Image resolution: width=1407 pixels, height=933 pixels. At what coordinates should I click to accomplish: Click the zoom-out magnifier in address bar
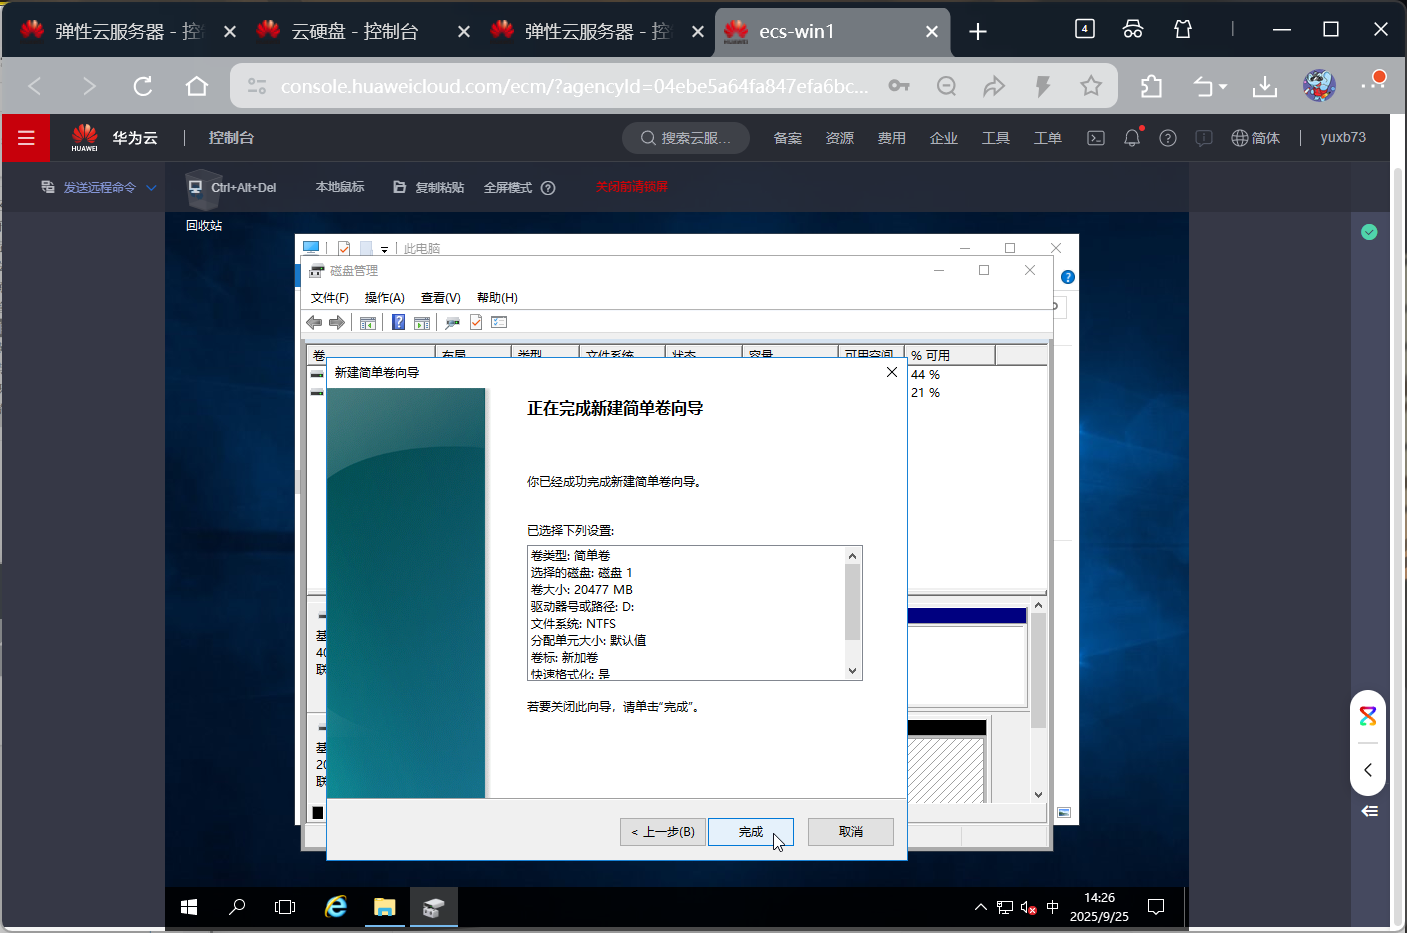pyautogui.click(x=946, y=86)
